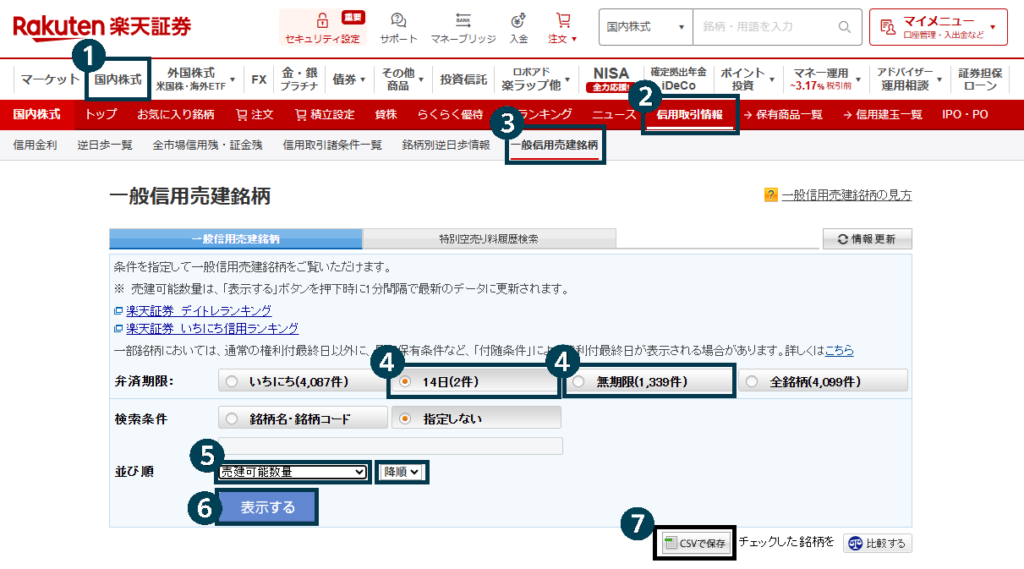This screenshot has width=1024, height=569.
Task: Click the Rakuten 楽天証券 logo
Action: point(102,27)
